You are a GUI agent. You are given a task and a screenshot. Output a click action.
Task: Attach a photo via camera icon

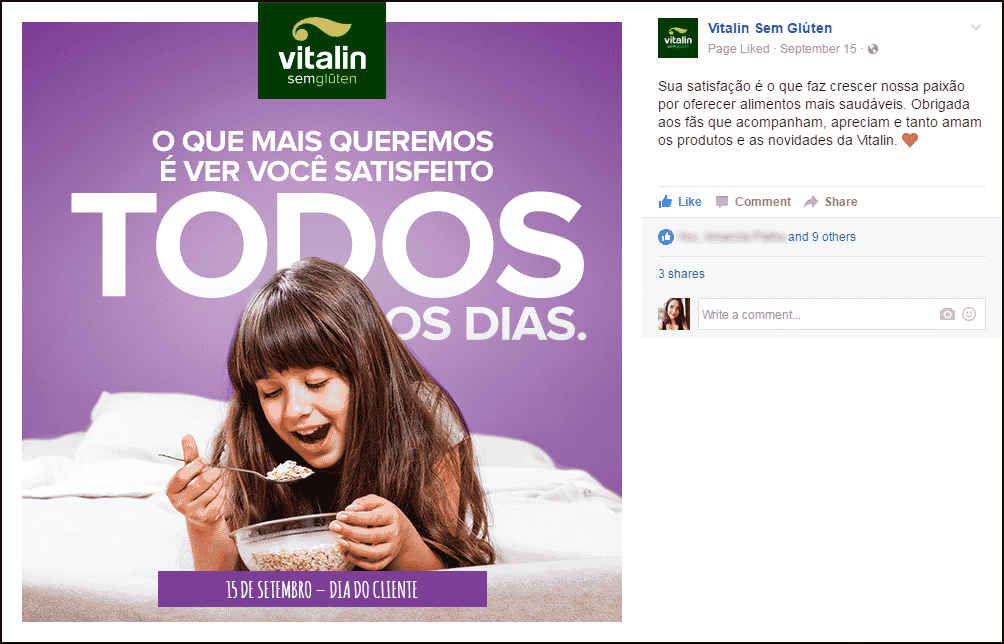coord(947,314)
